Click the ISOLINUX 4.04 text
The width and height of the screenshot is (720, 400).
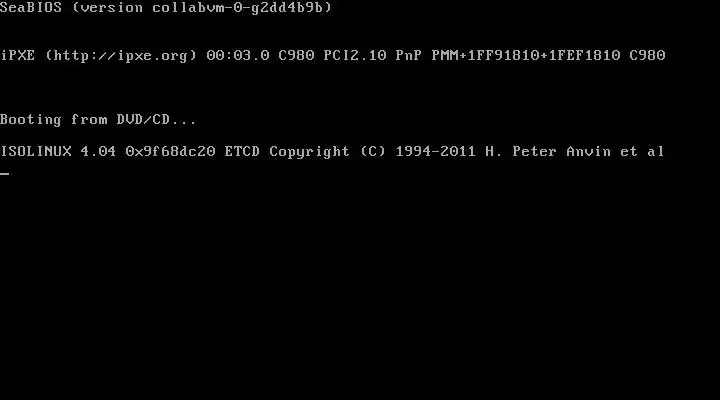pos(58,152)
